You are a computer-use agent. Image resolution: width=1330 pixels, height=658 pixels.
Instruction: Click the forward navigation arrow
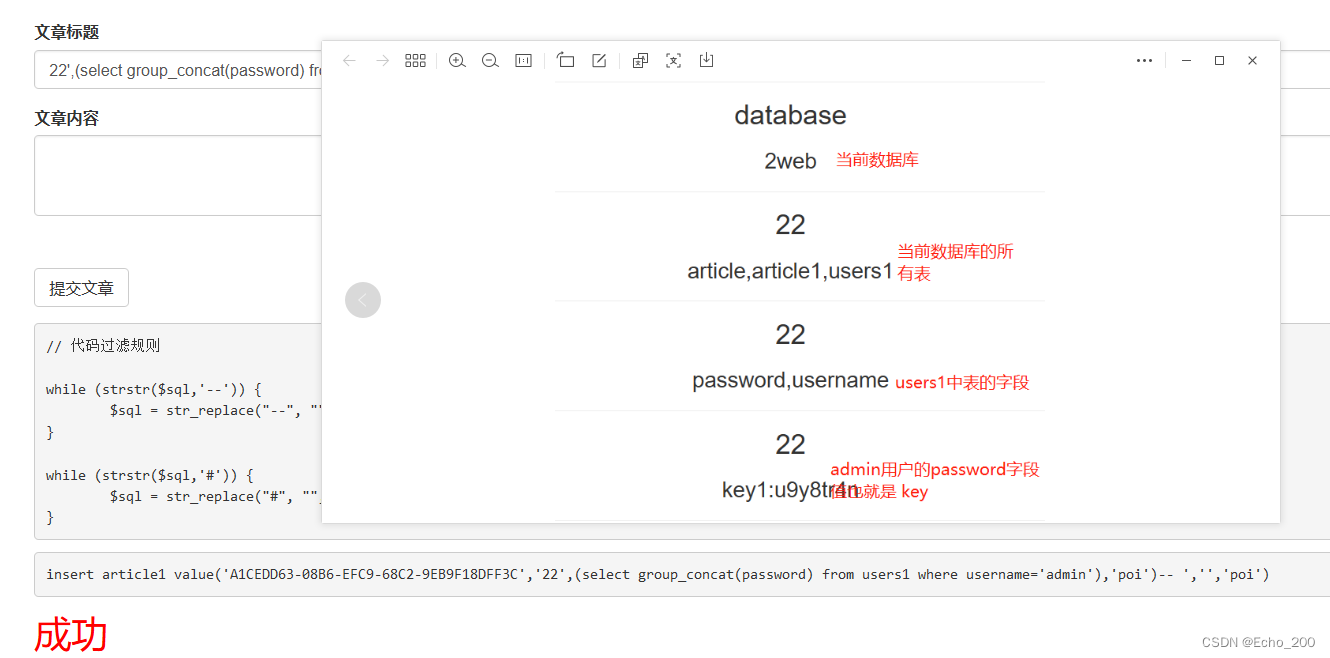[382, 60]
